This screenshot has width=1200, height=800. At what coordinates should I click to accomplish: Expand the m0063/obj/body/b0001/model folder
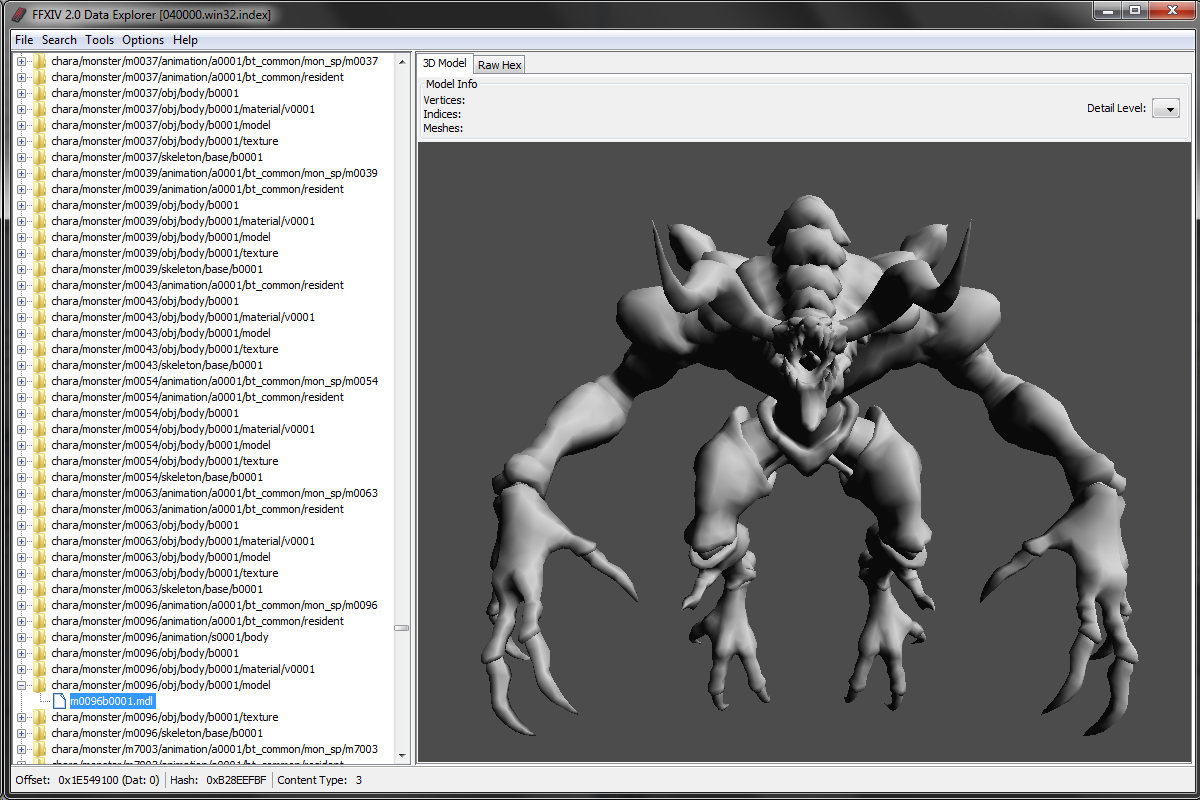pyautogui.click(x=22, y=557)
